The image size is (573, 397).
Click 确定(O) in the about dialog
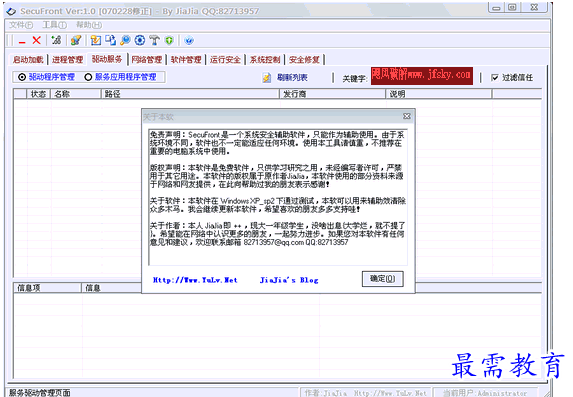[383, 279]
